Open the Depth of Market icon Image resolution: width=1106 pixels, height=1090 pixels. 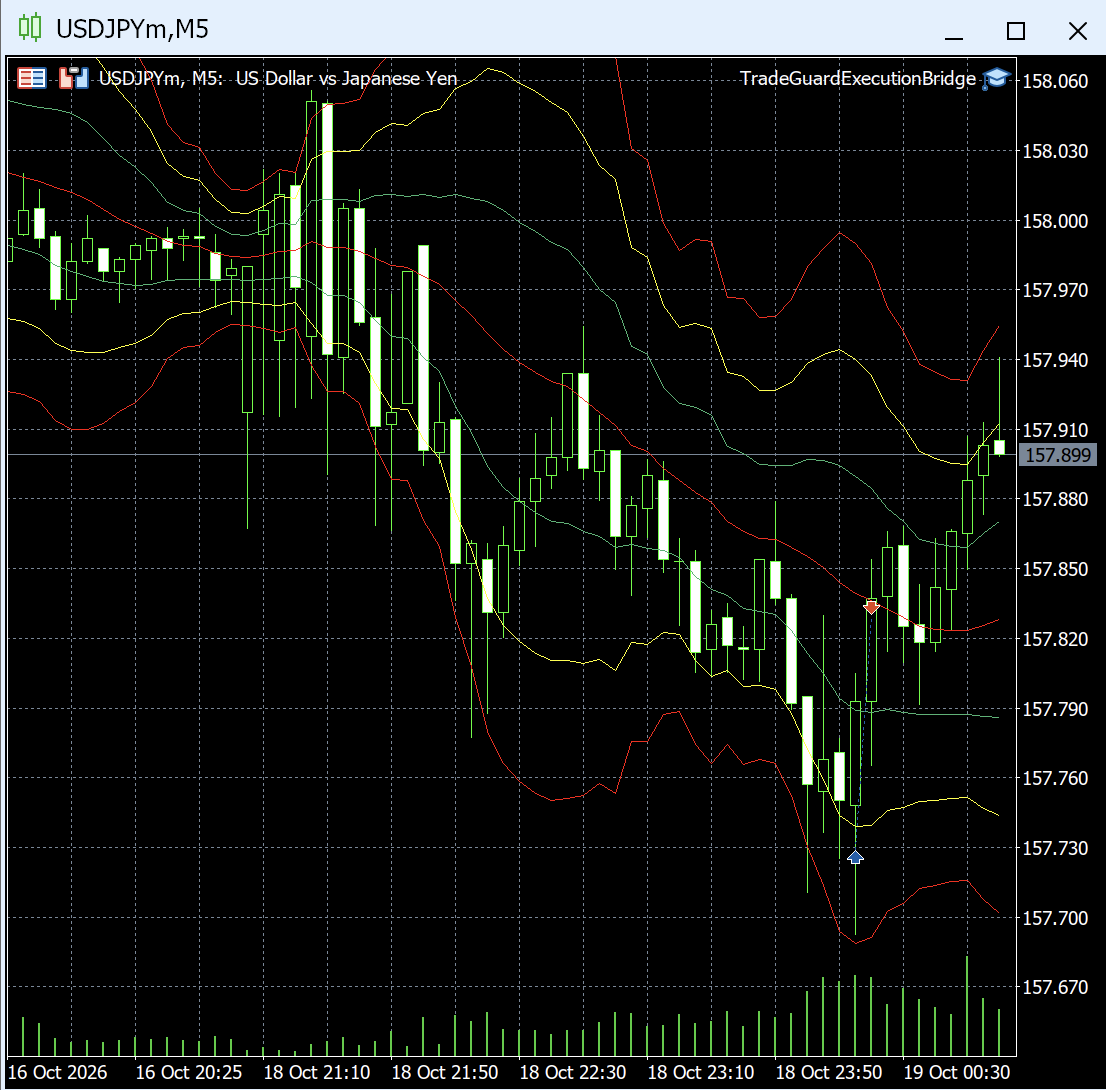73,78
